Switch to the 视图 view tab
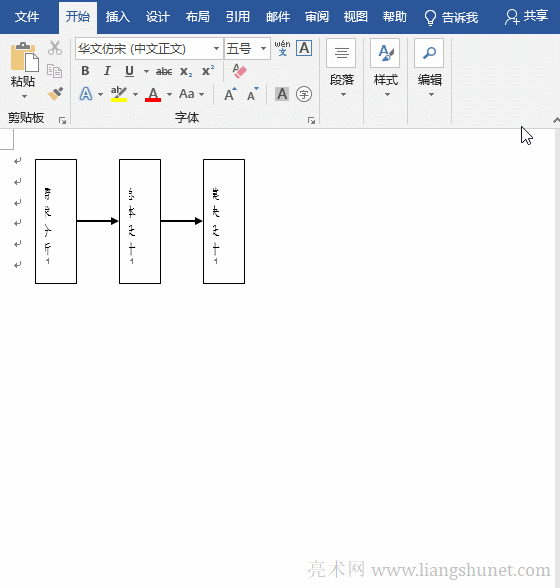The height and width of the screenshot is (588, 560). click(356, 17)
